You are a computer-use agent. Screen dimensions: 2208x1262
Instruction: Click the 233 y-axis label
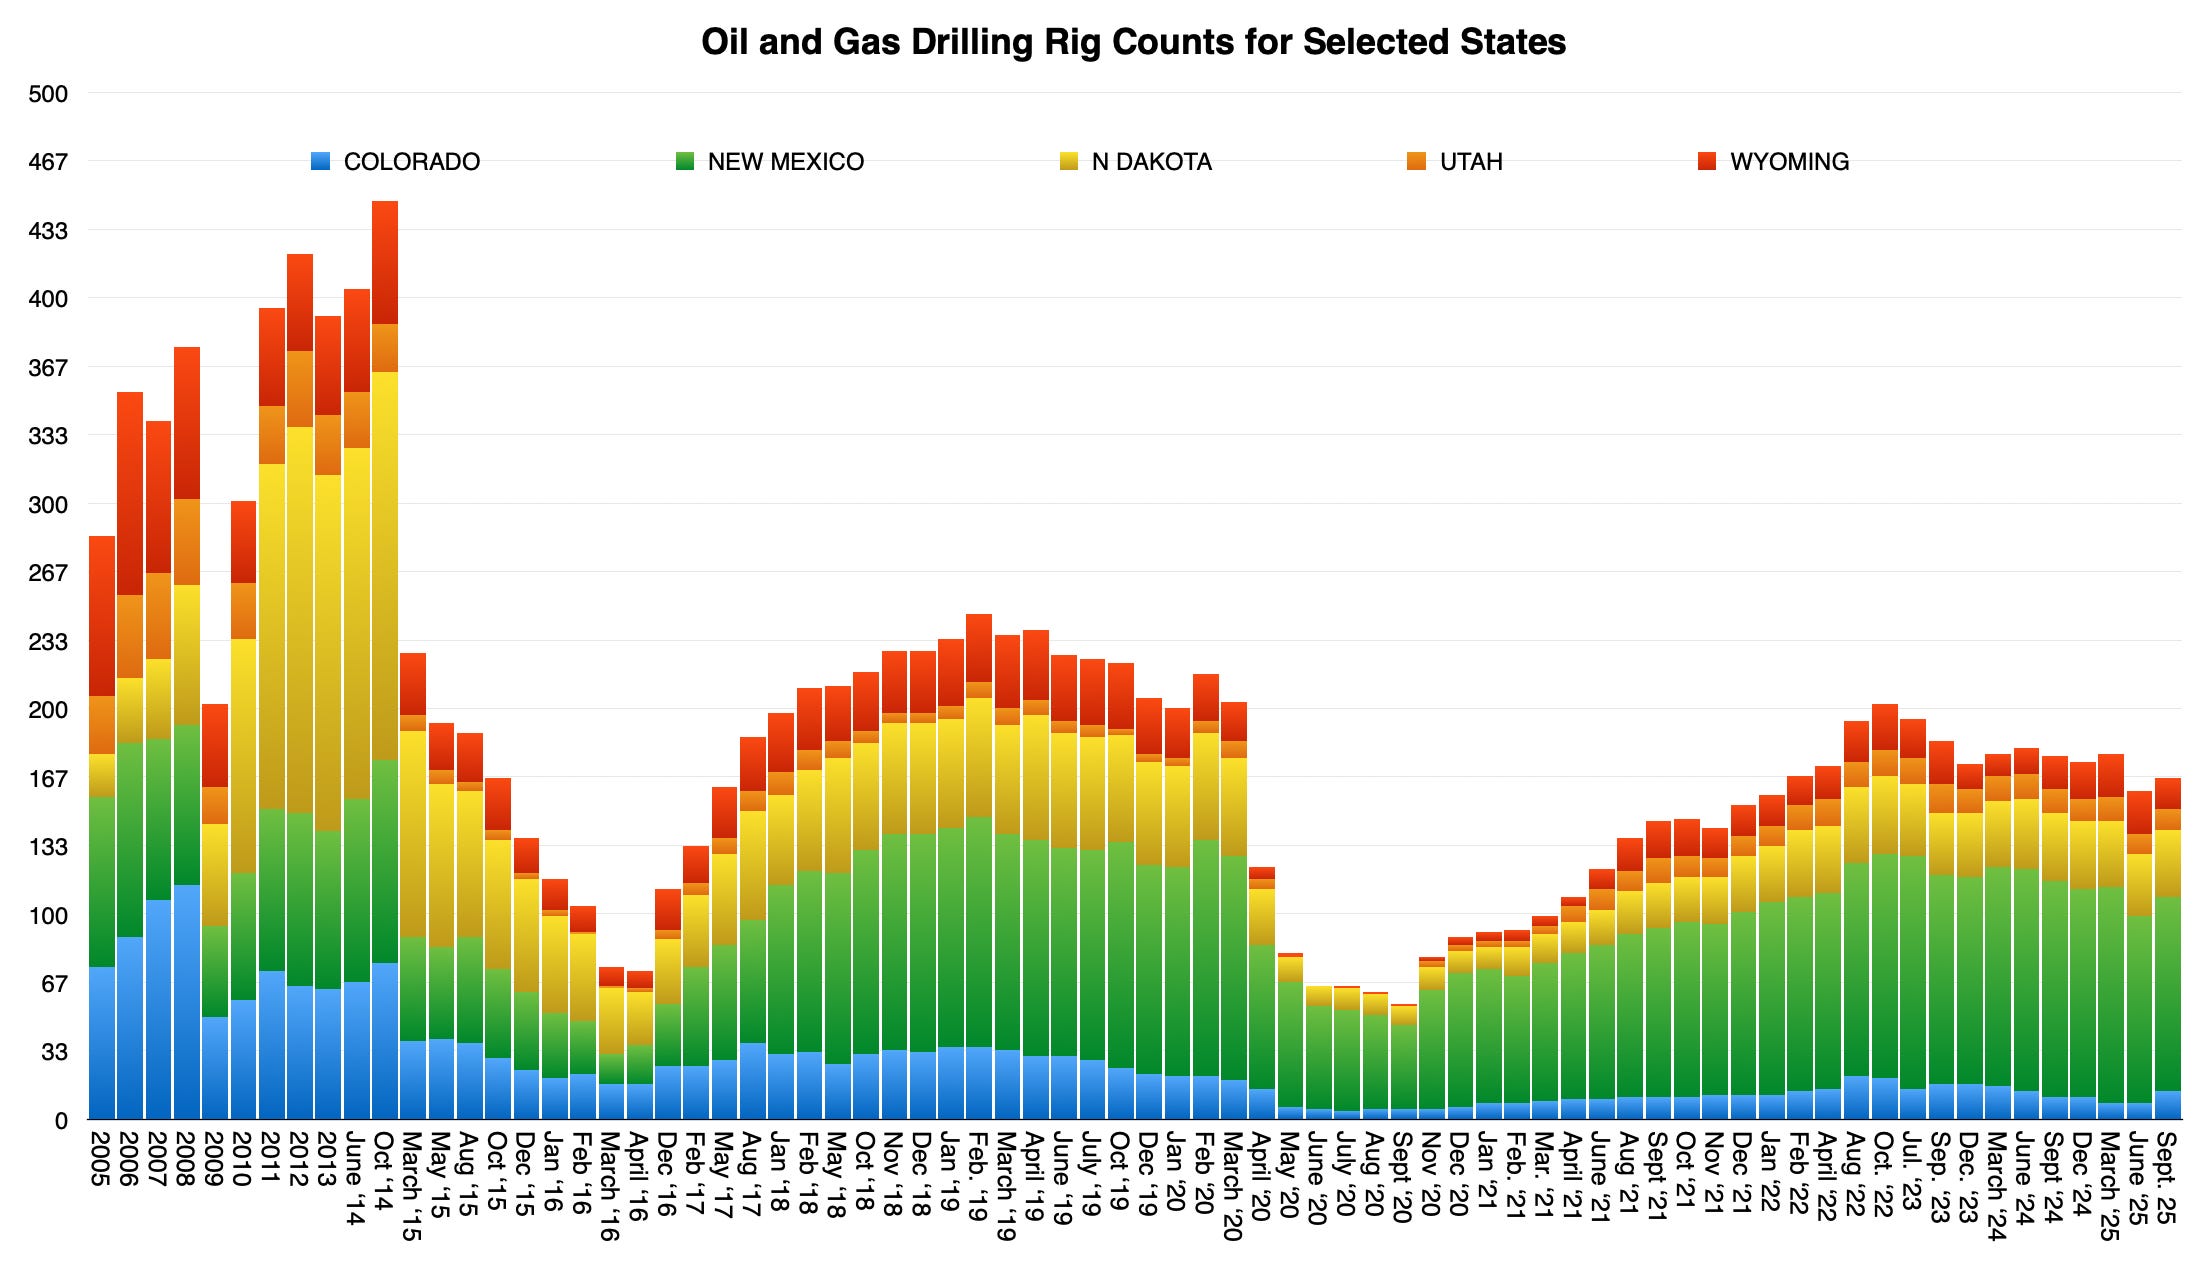click(x=48, y=642)
